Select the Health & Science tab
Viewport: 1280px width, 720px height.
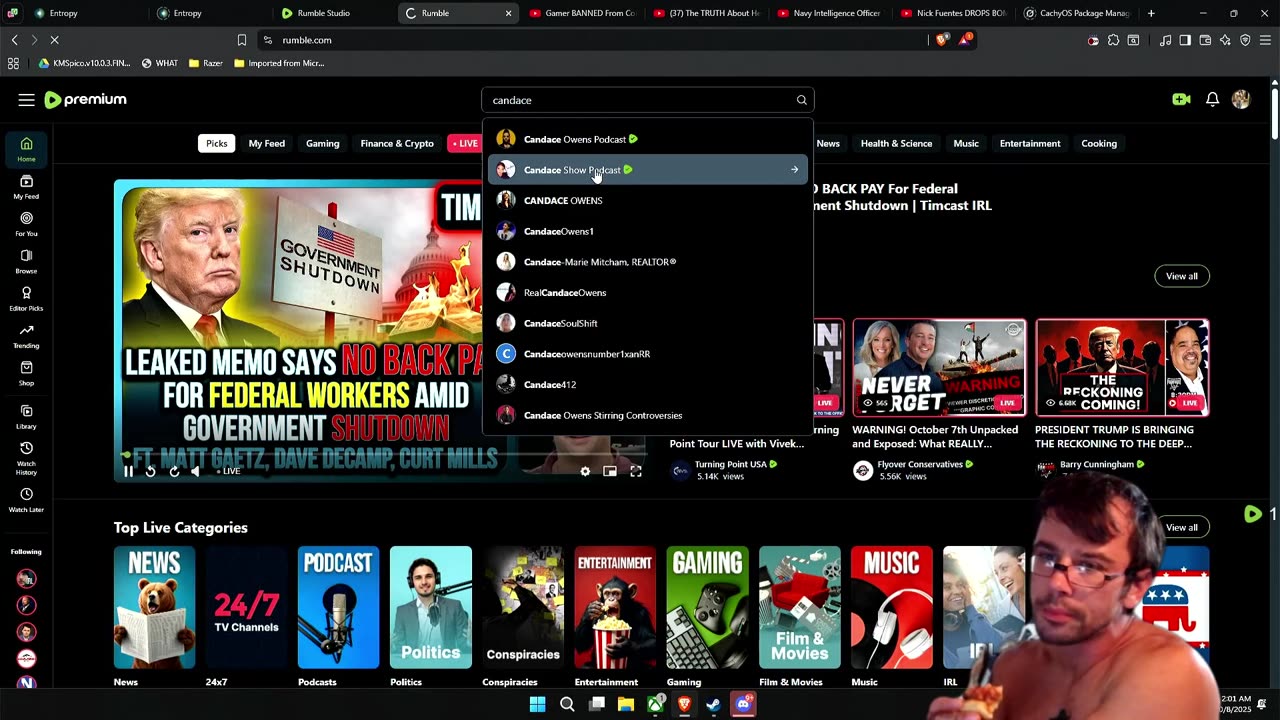[896, 143]
